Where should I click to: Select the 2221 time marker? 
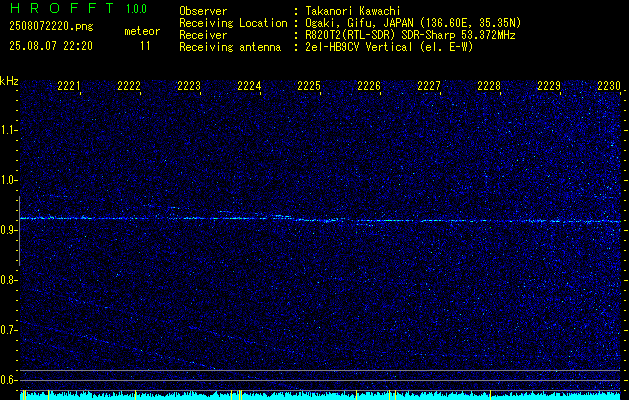pos(69,86)
